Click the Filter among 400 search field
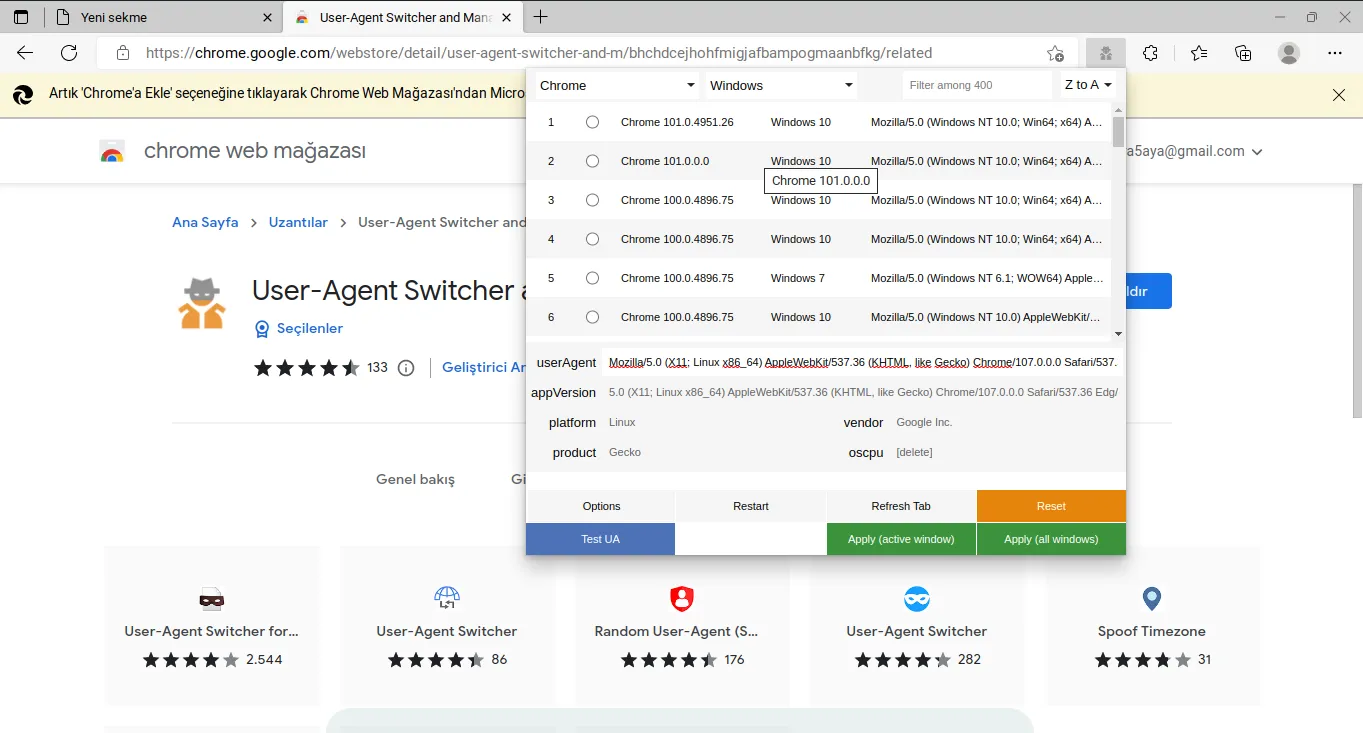Viewport: 1363px width, 733px height. coord(976,86)
